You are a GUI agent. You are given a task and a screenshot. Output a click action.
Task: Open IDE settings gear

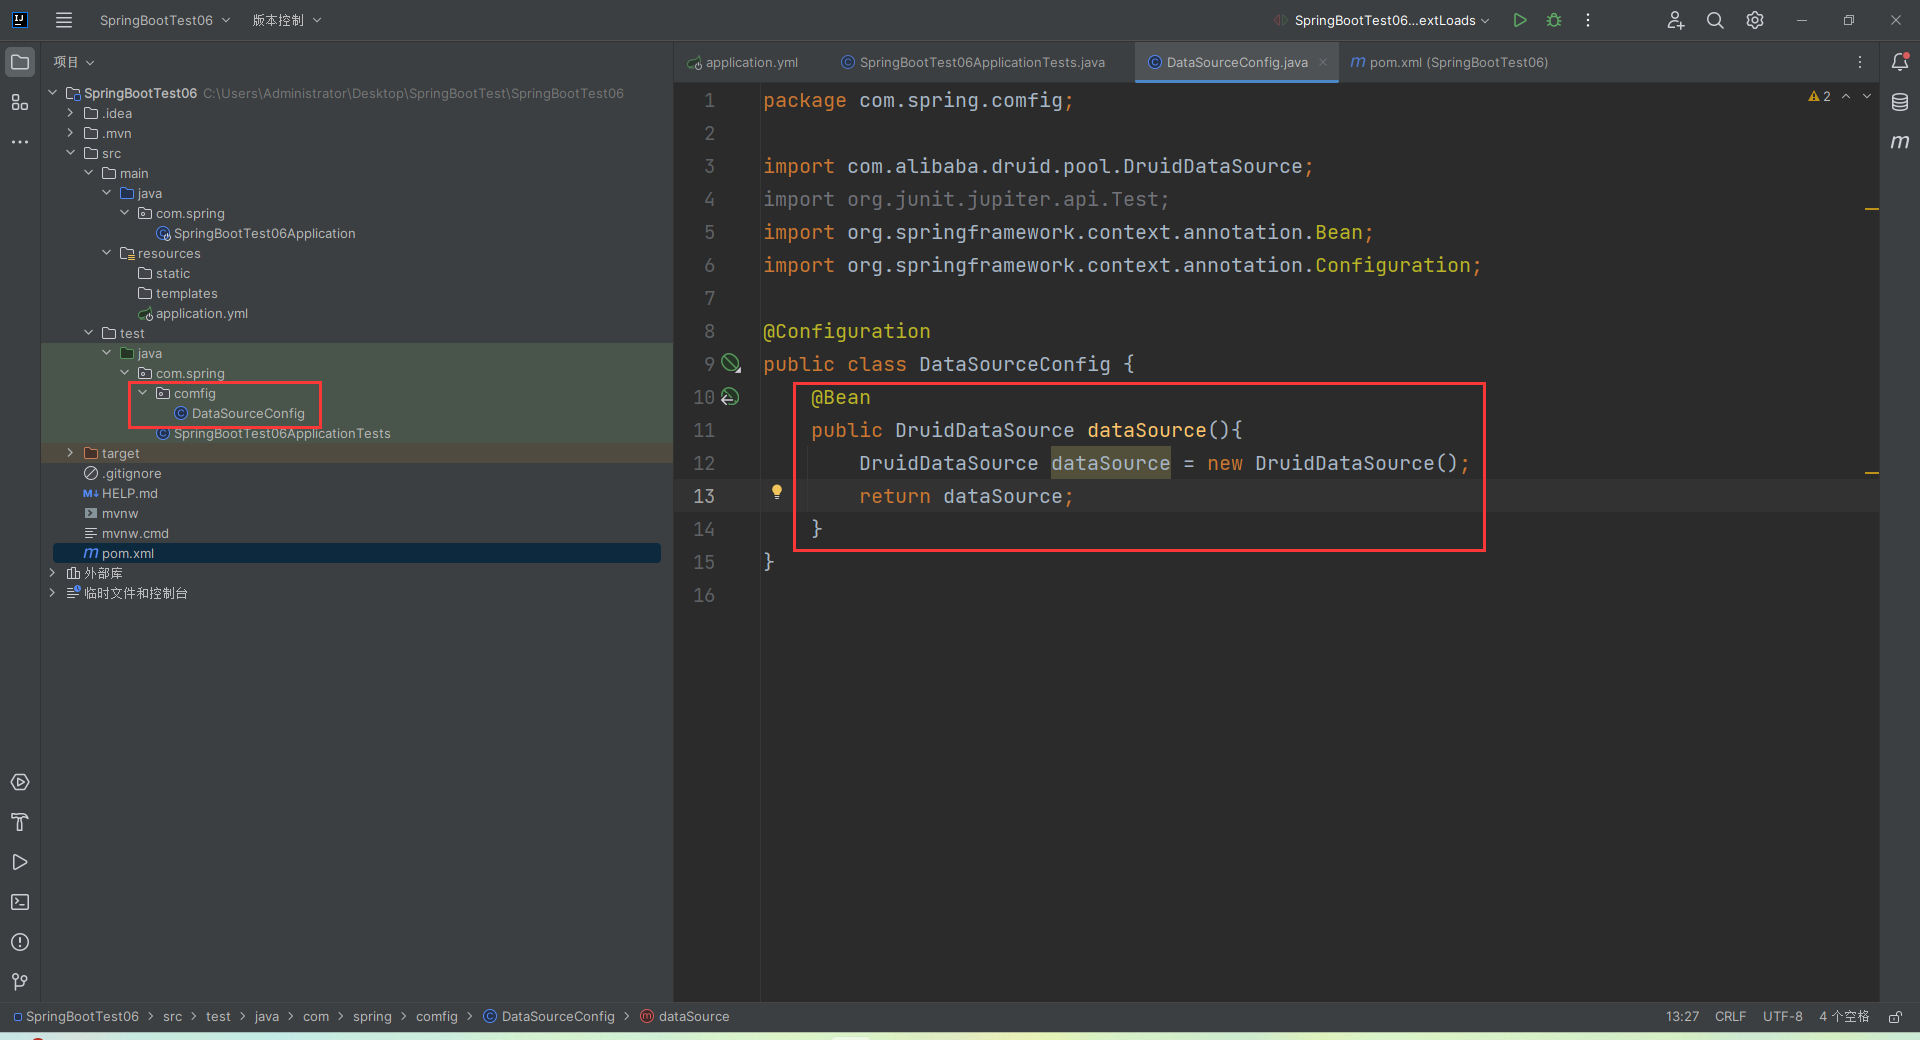click(1755, 20)
